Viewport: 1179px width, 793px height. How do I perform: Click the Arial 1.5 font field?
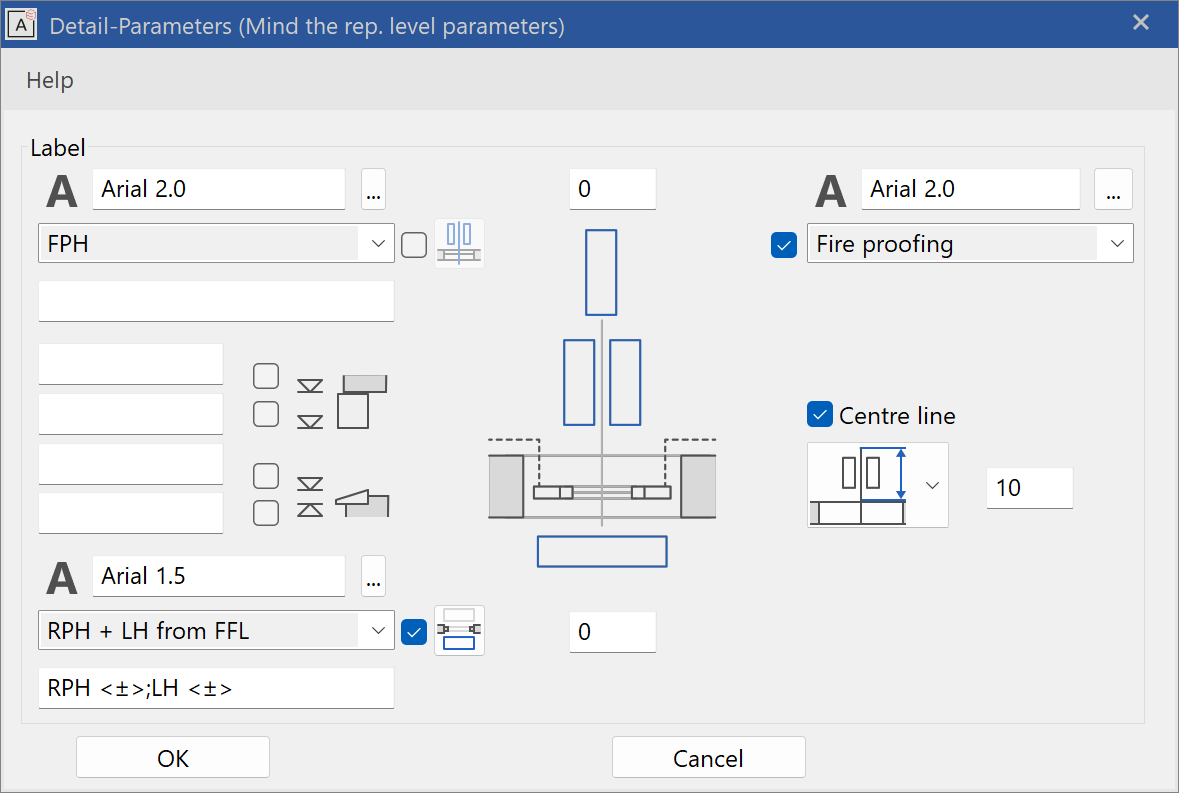pos(219,577)
